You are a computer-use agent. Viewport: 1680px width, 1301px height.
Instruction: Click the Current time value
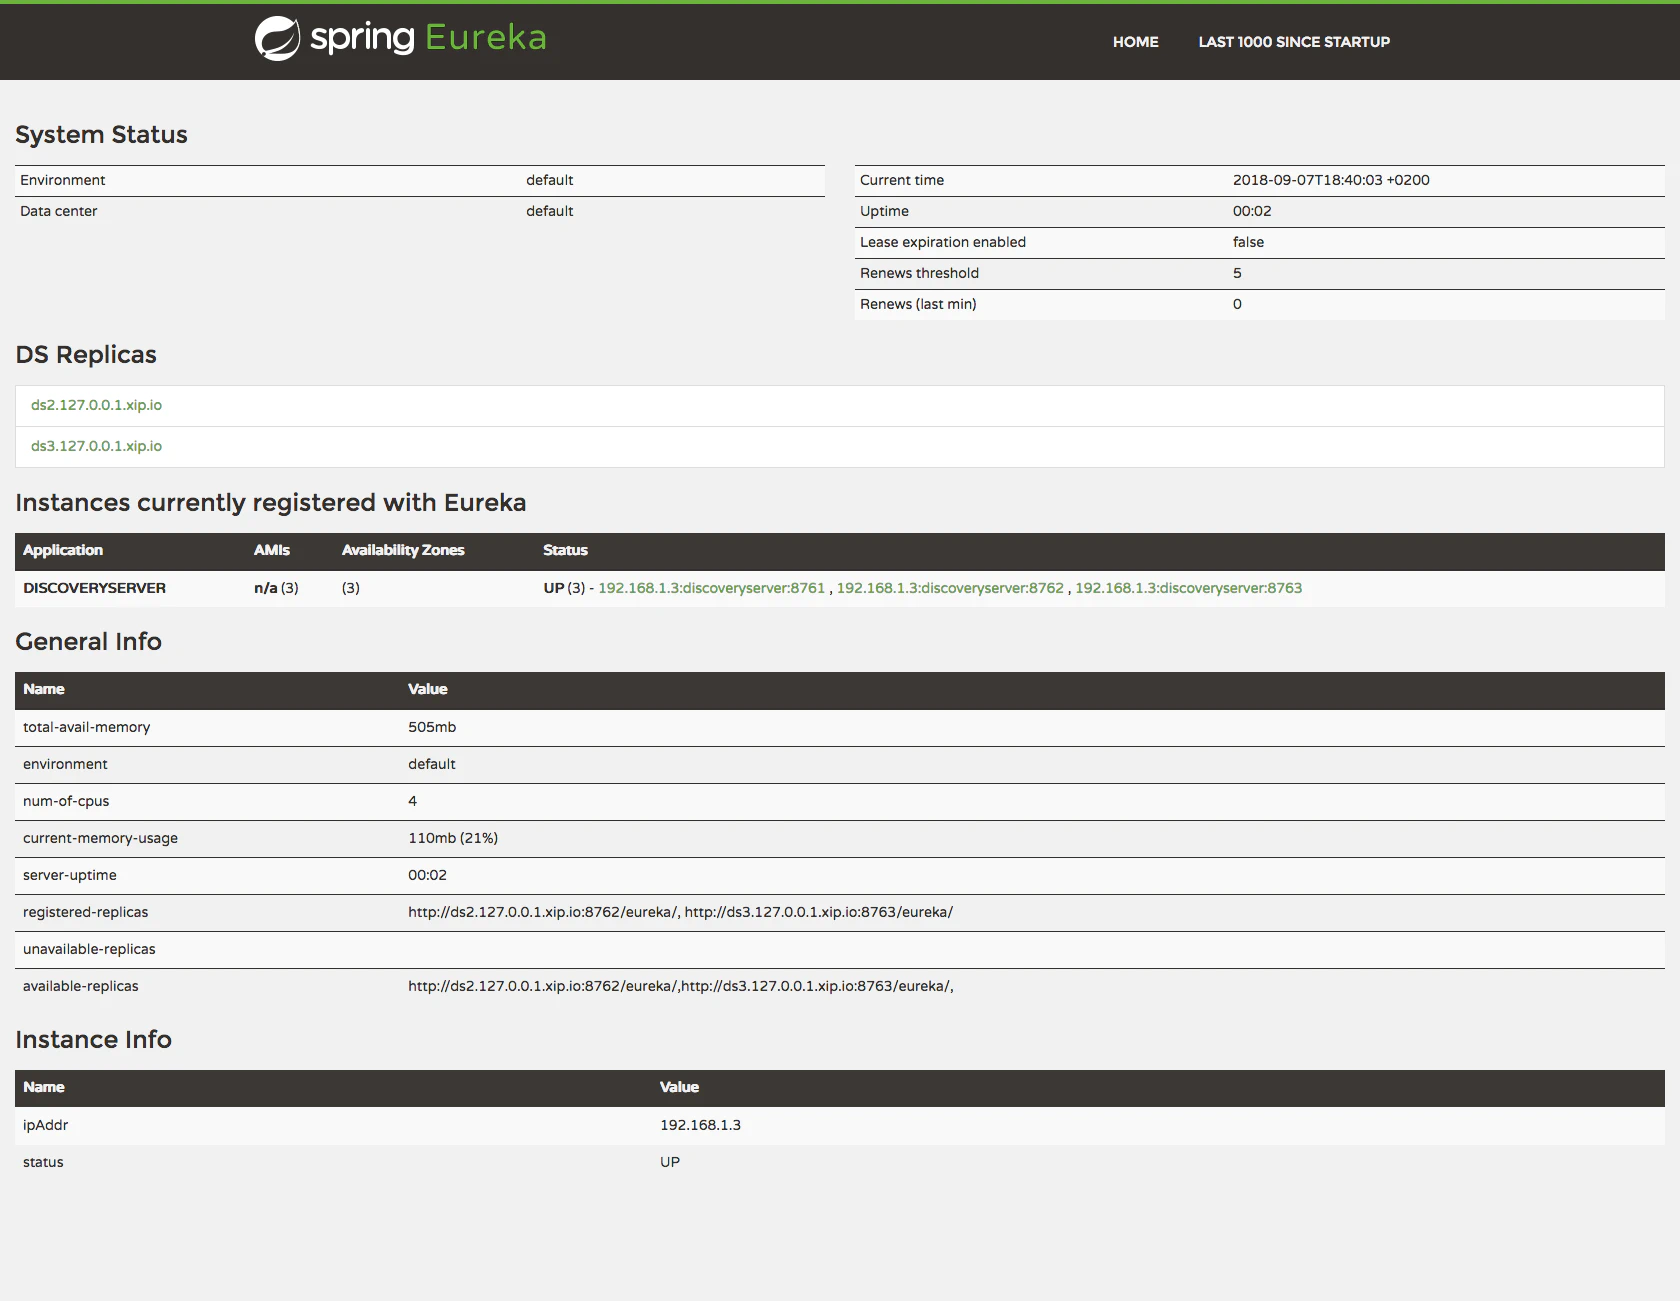(x=1330, y=180)
